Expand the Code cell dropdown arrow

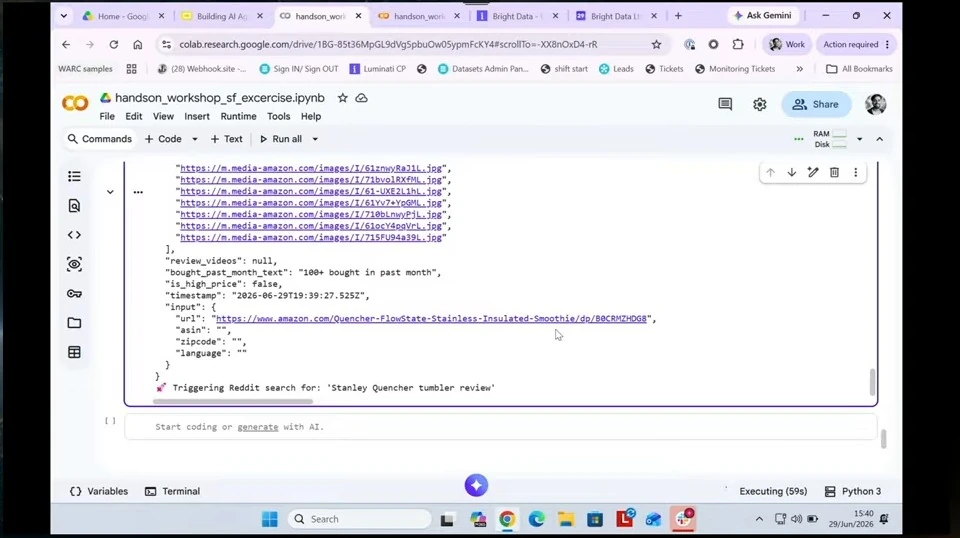point(195,139)
